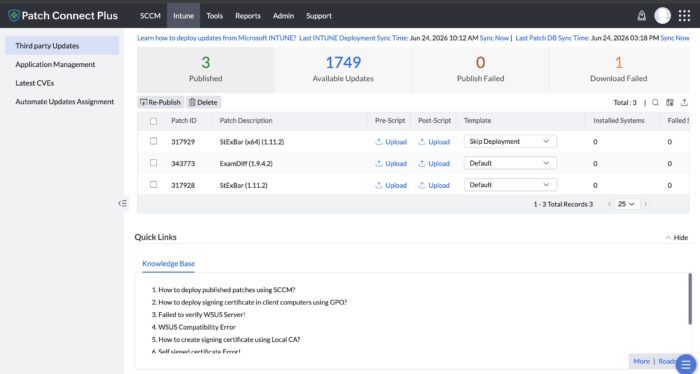Click the Re-Publish button
The width and height of the screenshot is (700, 374).
tap(160, 102)
